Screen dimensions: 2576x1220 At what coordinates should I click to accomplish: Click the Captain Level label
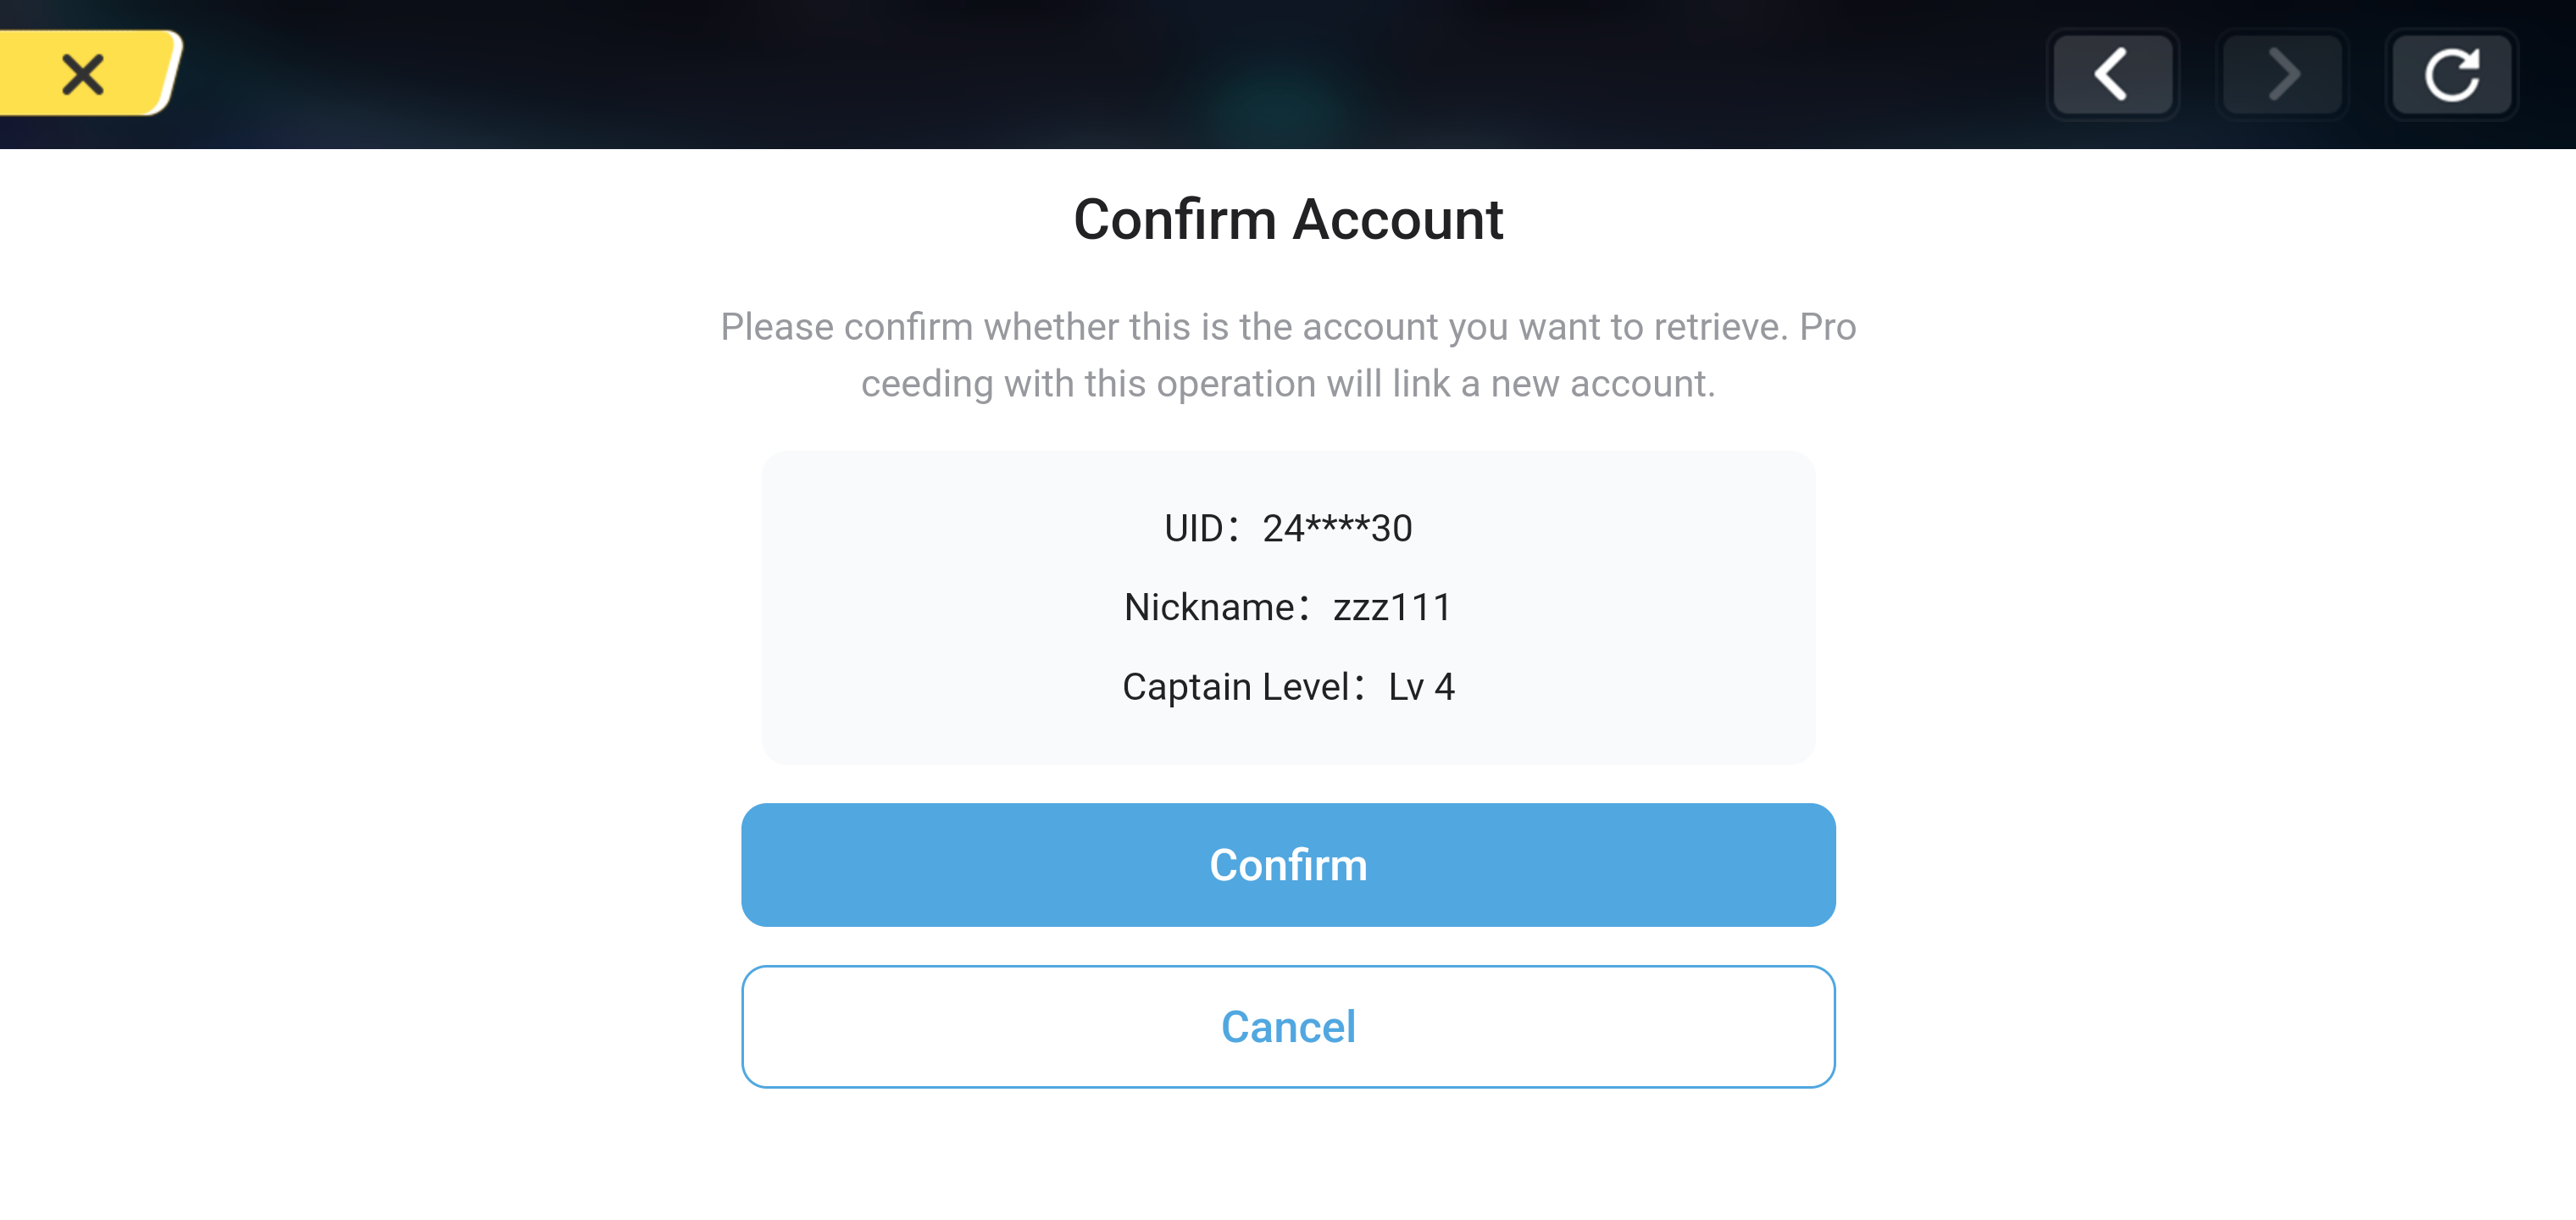1240,686
